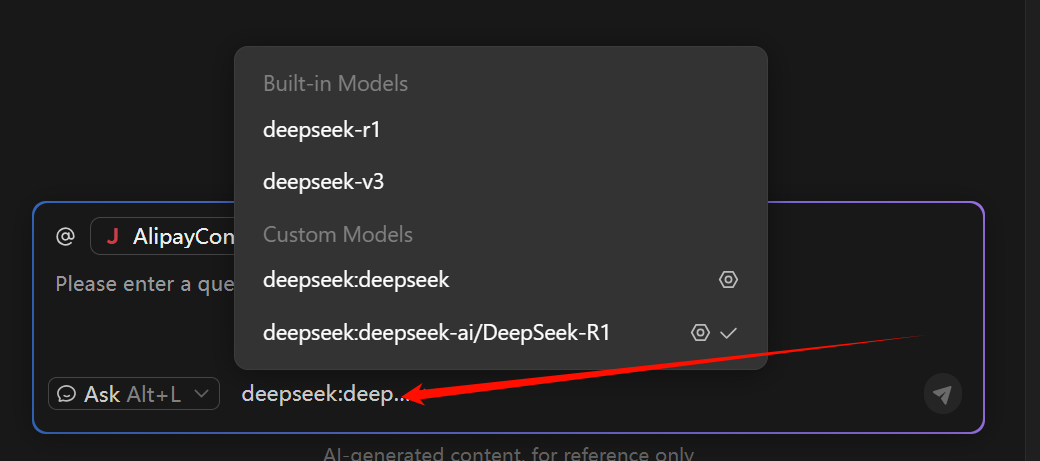Click the checkmark beside DeepSeek-R1 model
The image size is (1040, 461).
[x=728, y=333]
